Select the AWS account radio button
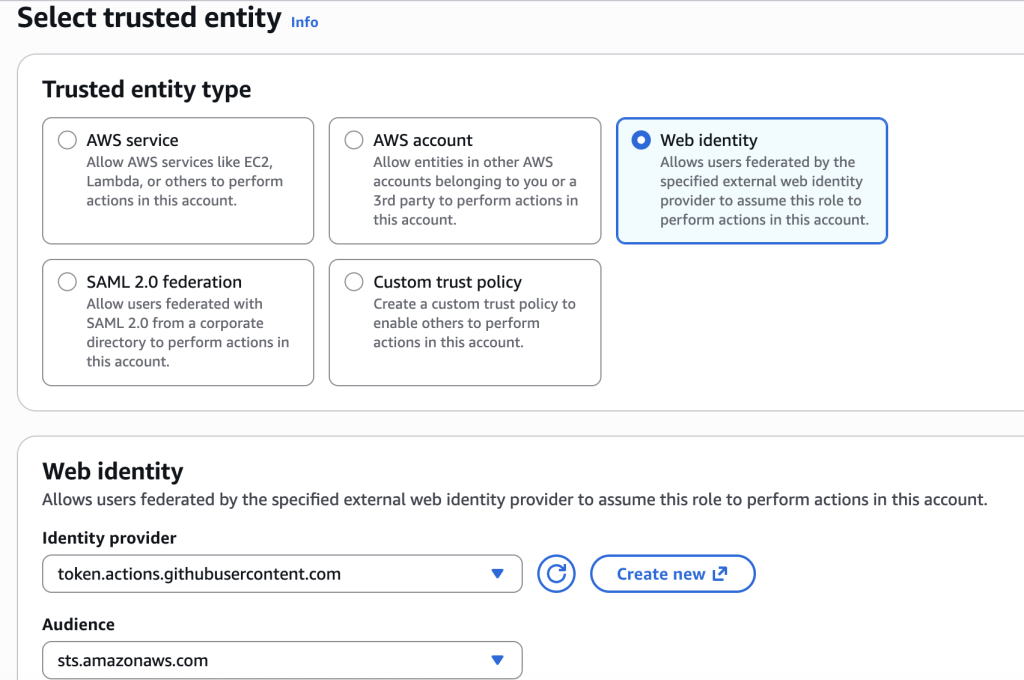The image size is (1024, 680). tap(354, 140)
